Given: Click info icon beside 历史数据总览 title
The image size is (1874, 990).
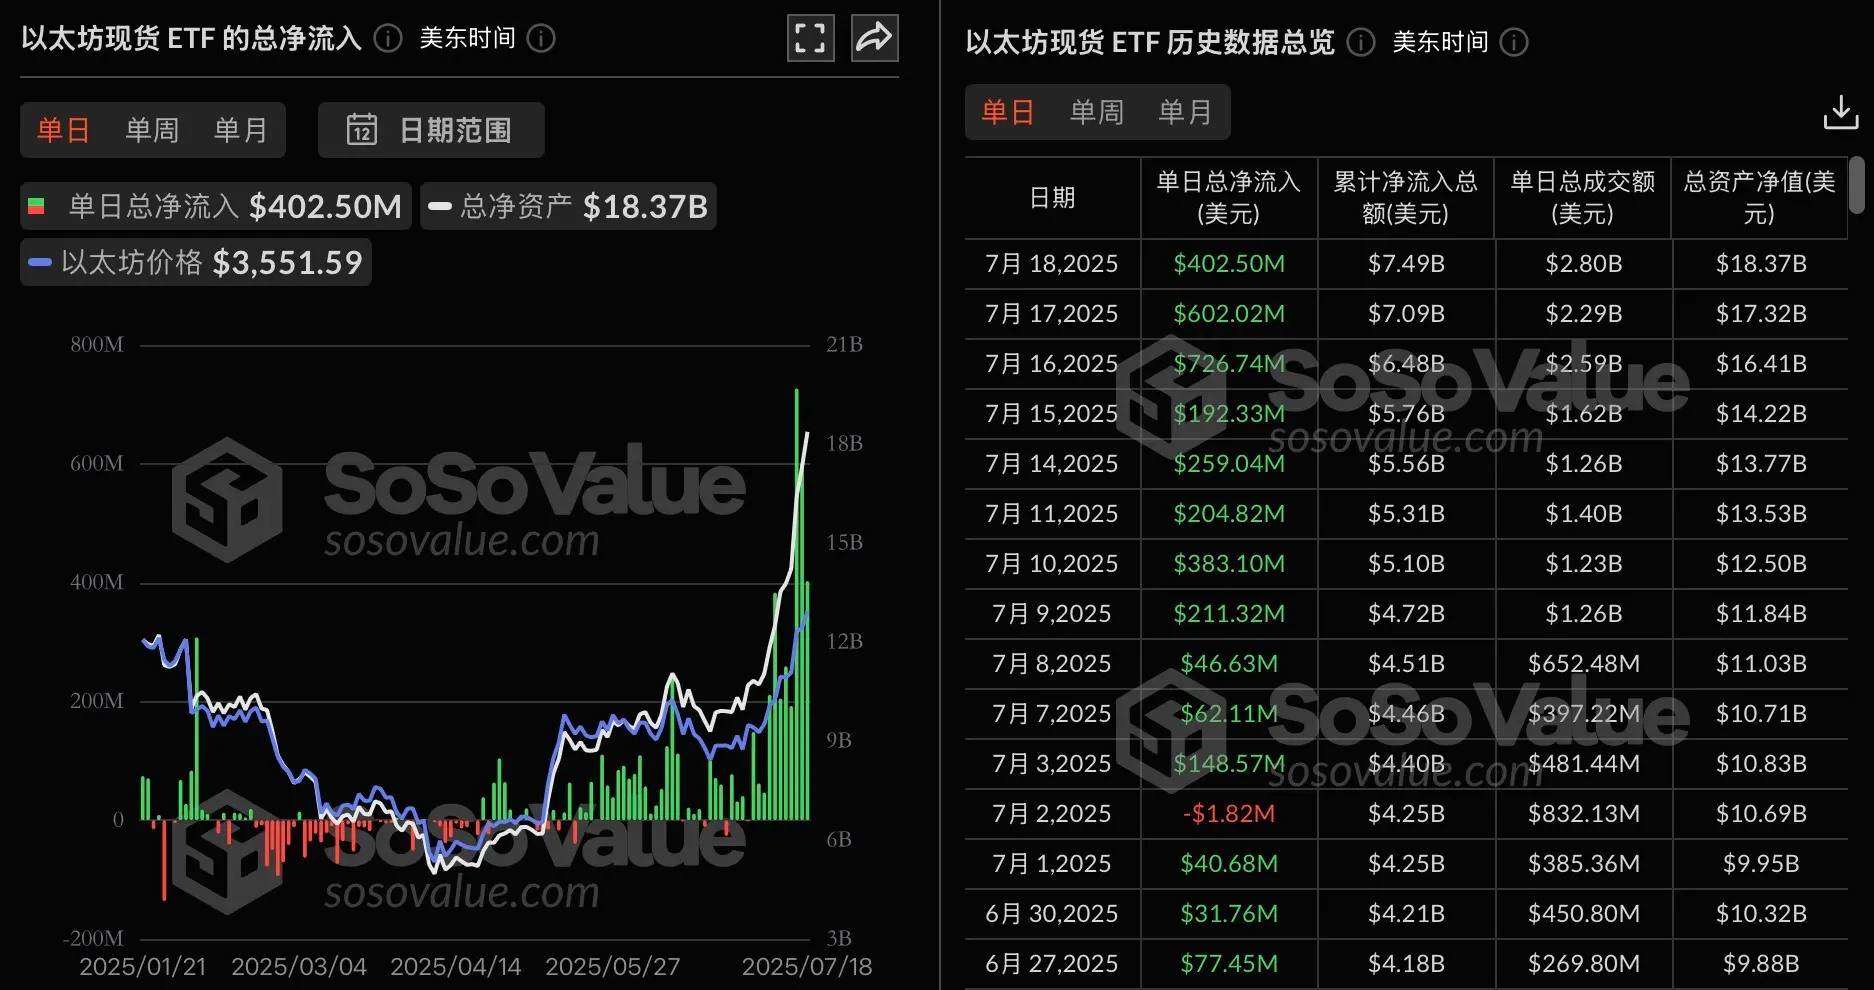Looking at the screenshot, I should [1360, 42].
